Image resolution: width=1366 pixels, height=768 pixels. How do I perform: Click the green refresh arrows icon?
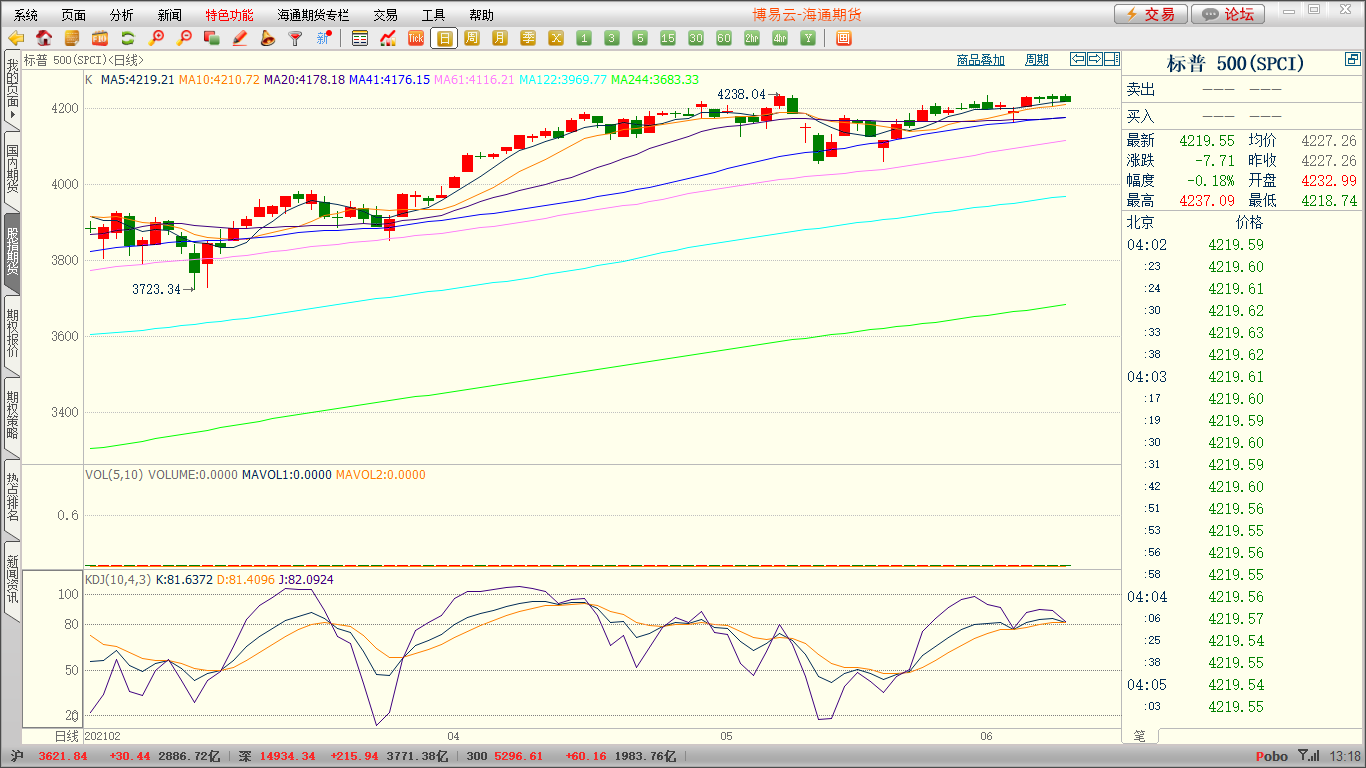[128, 38]
